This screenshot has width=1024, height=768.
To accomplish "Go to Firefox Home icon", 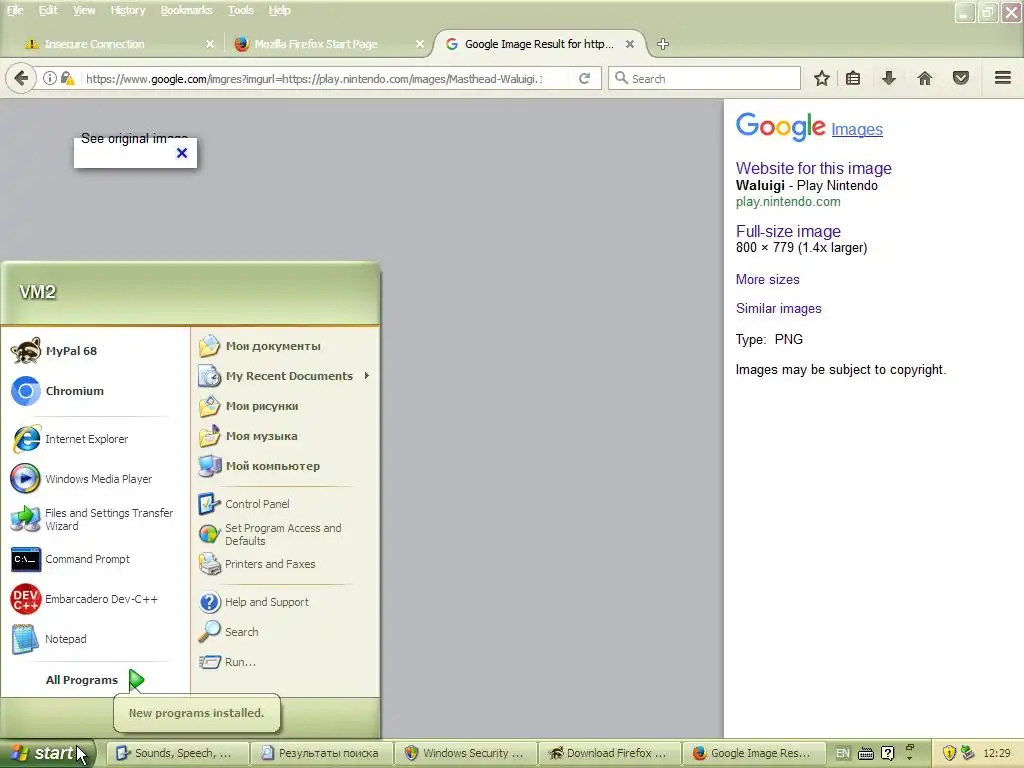I will pos(925,78).
